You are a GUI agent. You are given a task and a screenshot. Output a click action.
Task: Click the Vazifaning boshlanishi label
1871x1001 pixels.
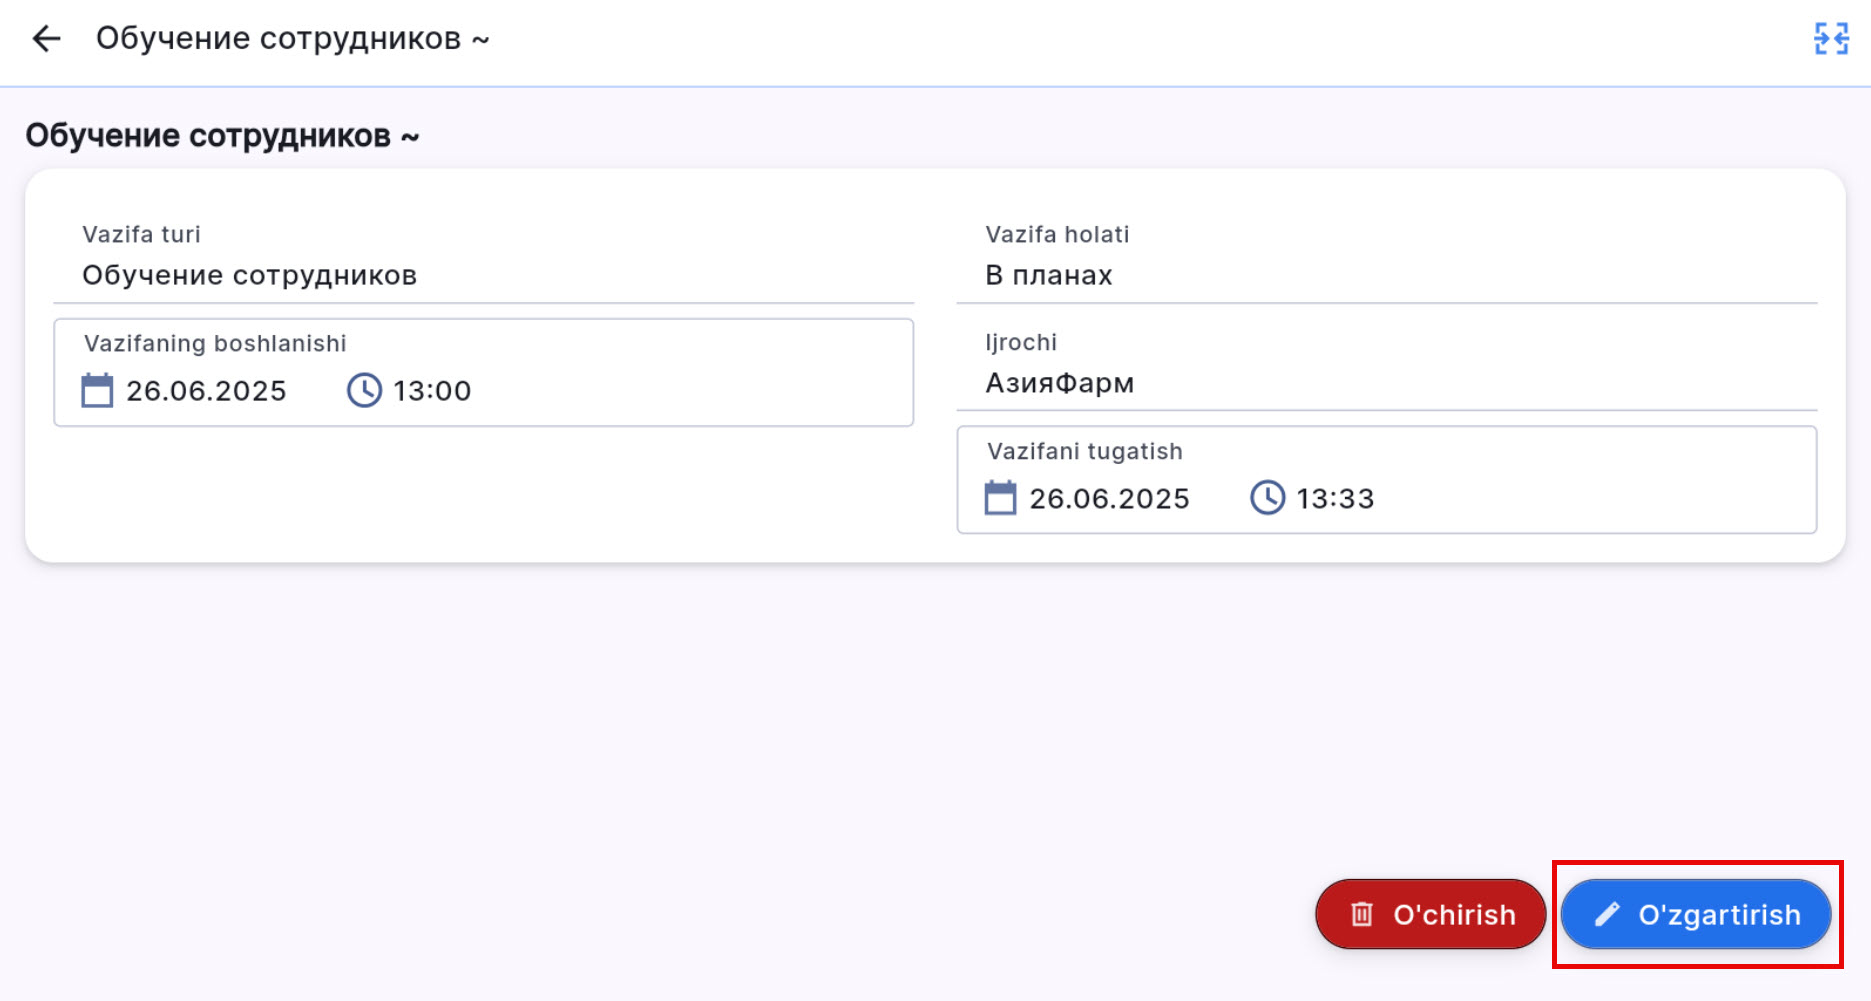pyautogui.click(x=215, y=344)
